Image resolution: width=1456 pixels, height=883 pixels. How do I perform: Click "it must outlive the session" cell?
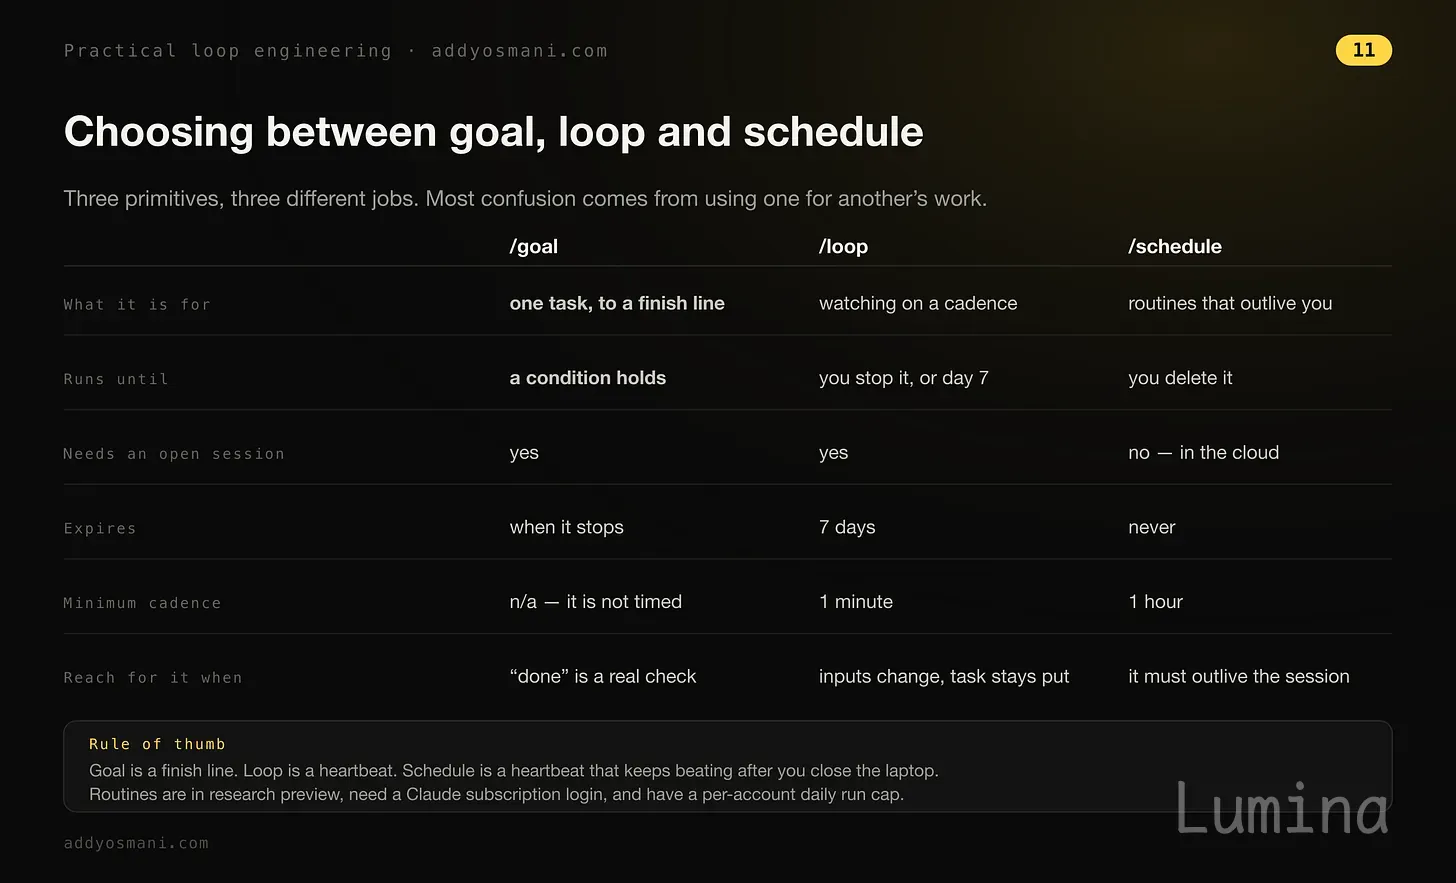[1239, 676]
